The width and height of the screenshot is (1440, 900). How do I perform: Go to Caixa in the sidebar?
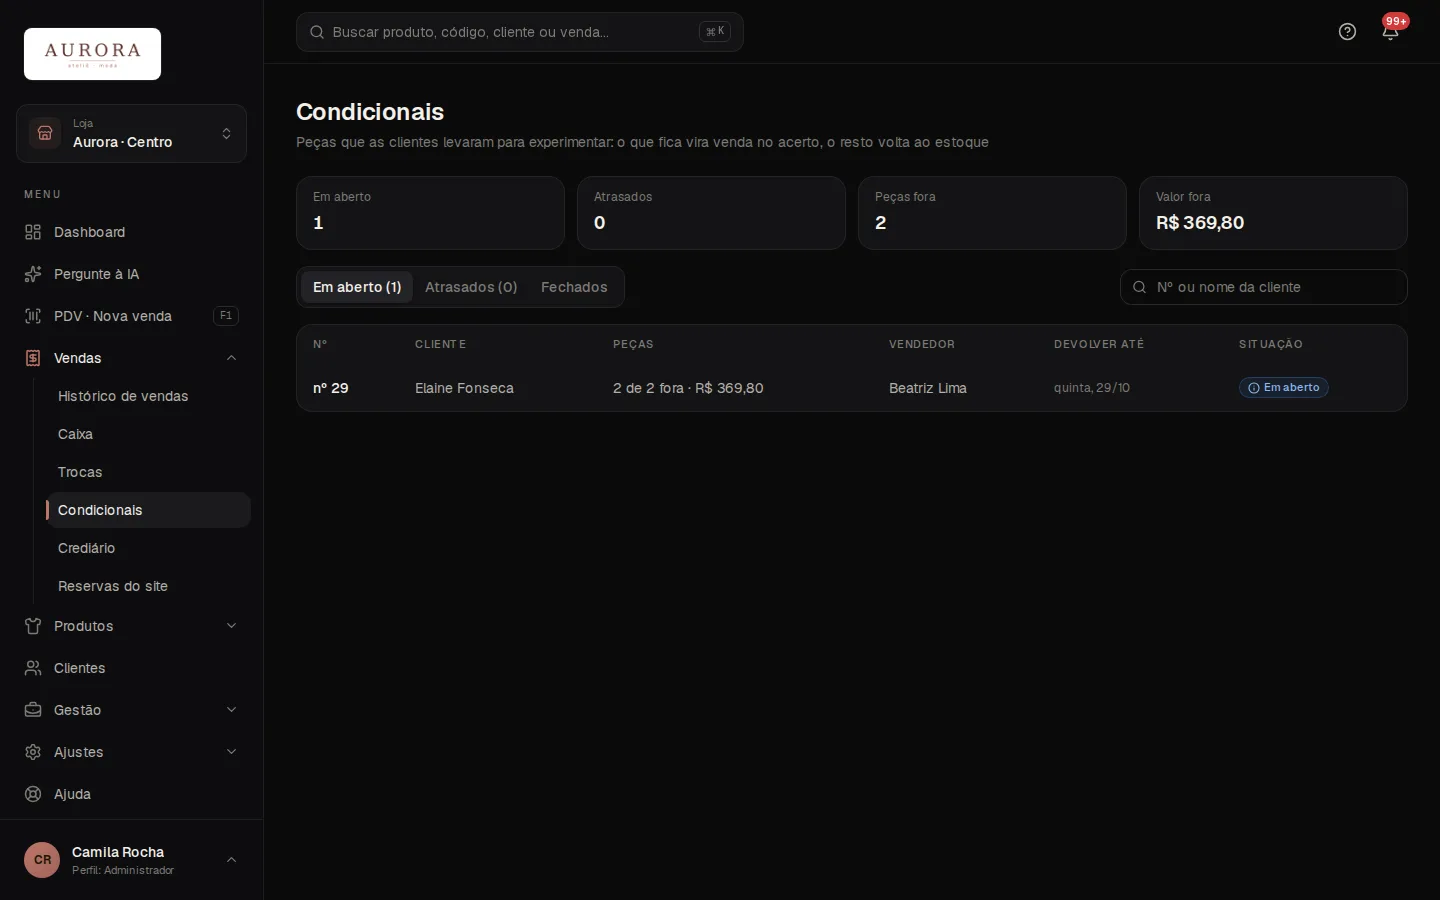tap(148, 434)
